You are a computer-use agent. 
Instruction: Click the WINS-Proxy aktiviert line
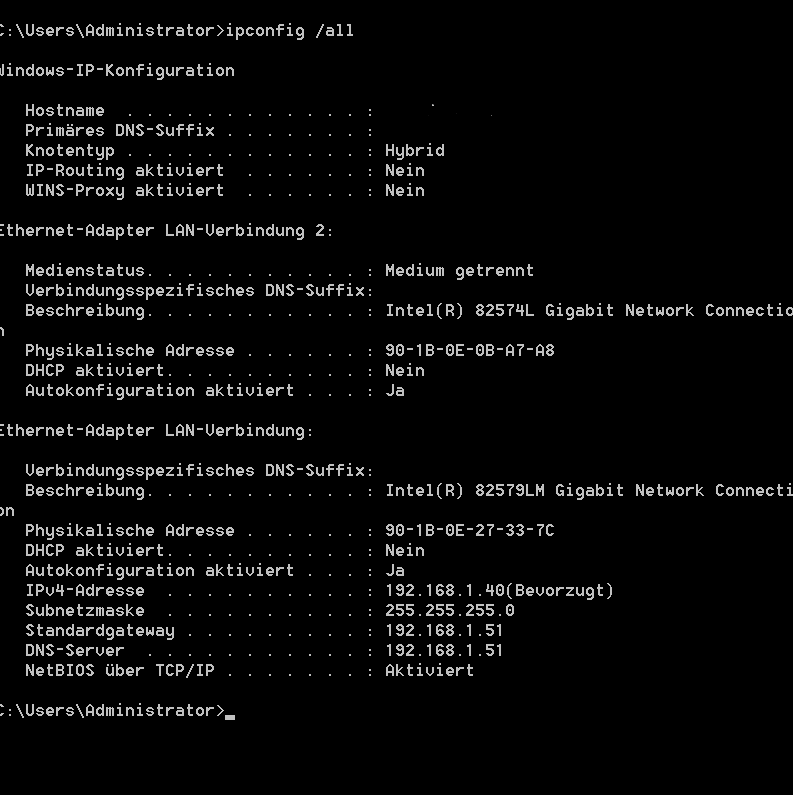tap(225, 191)
